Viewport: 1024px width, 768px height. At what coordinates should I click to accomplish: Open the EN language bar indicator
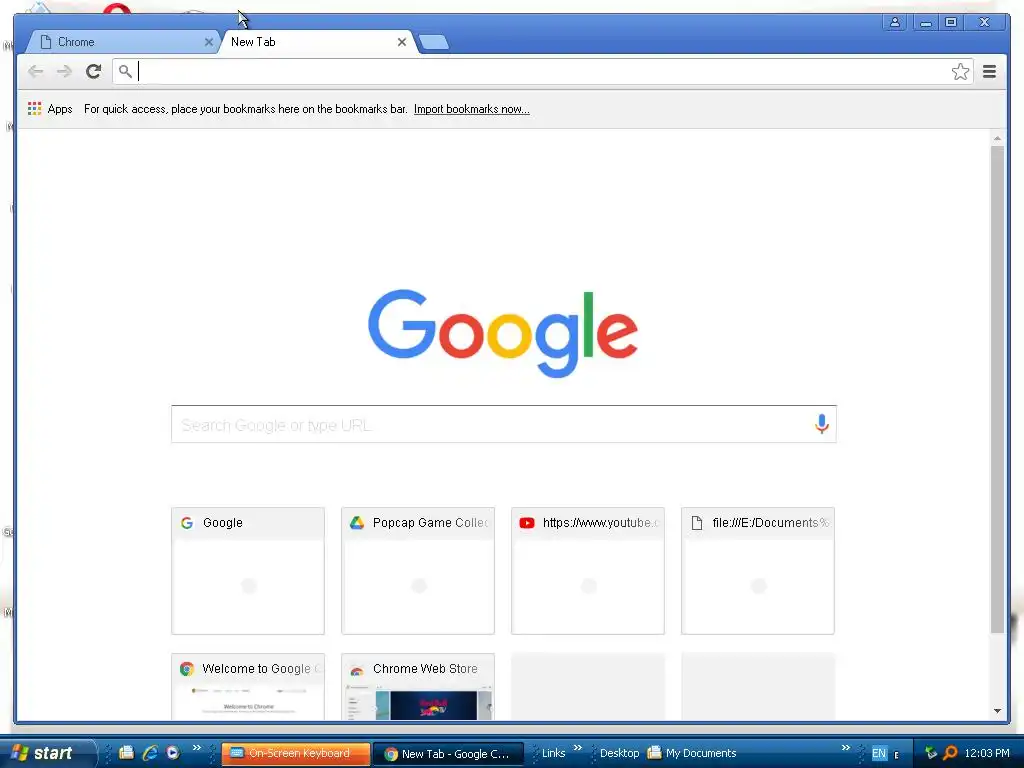[879, 754]
